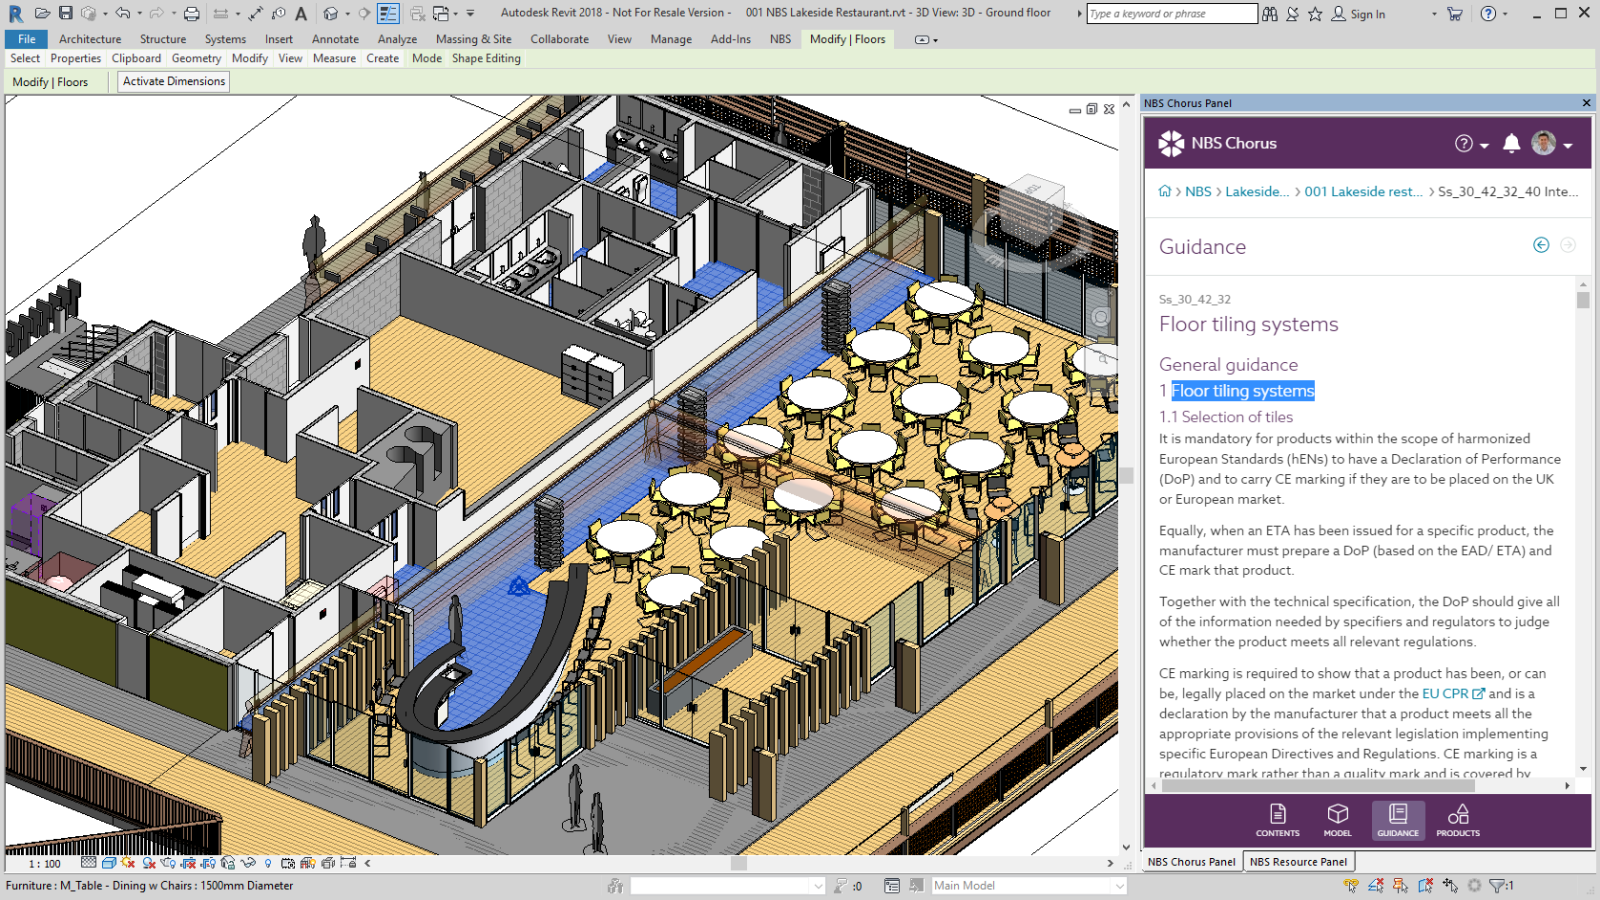Viewport: 1600px width, 900px height.
Task: Open NBS Chorus notifications bell
Action: tap(1511, 143)
